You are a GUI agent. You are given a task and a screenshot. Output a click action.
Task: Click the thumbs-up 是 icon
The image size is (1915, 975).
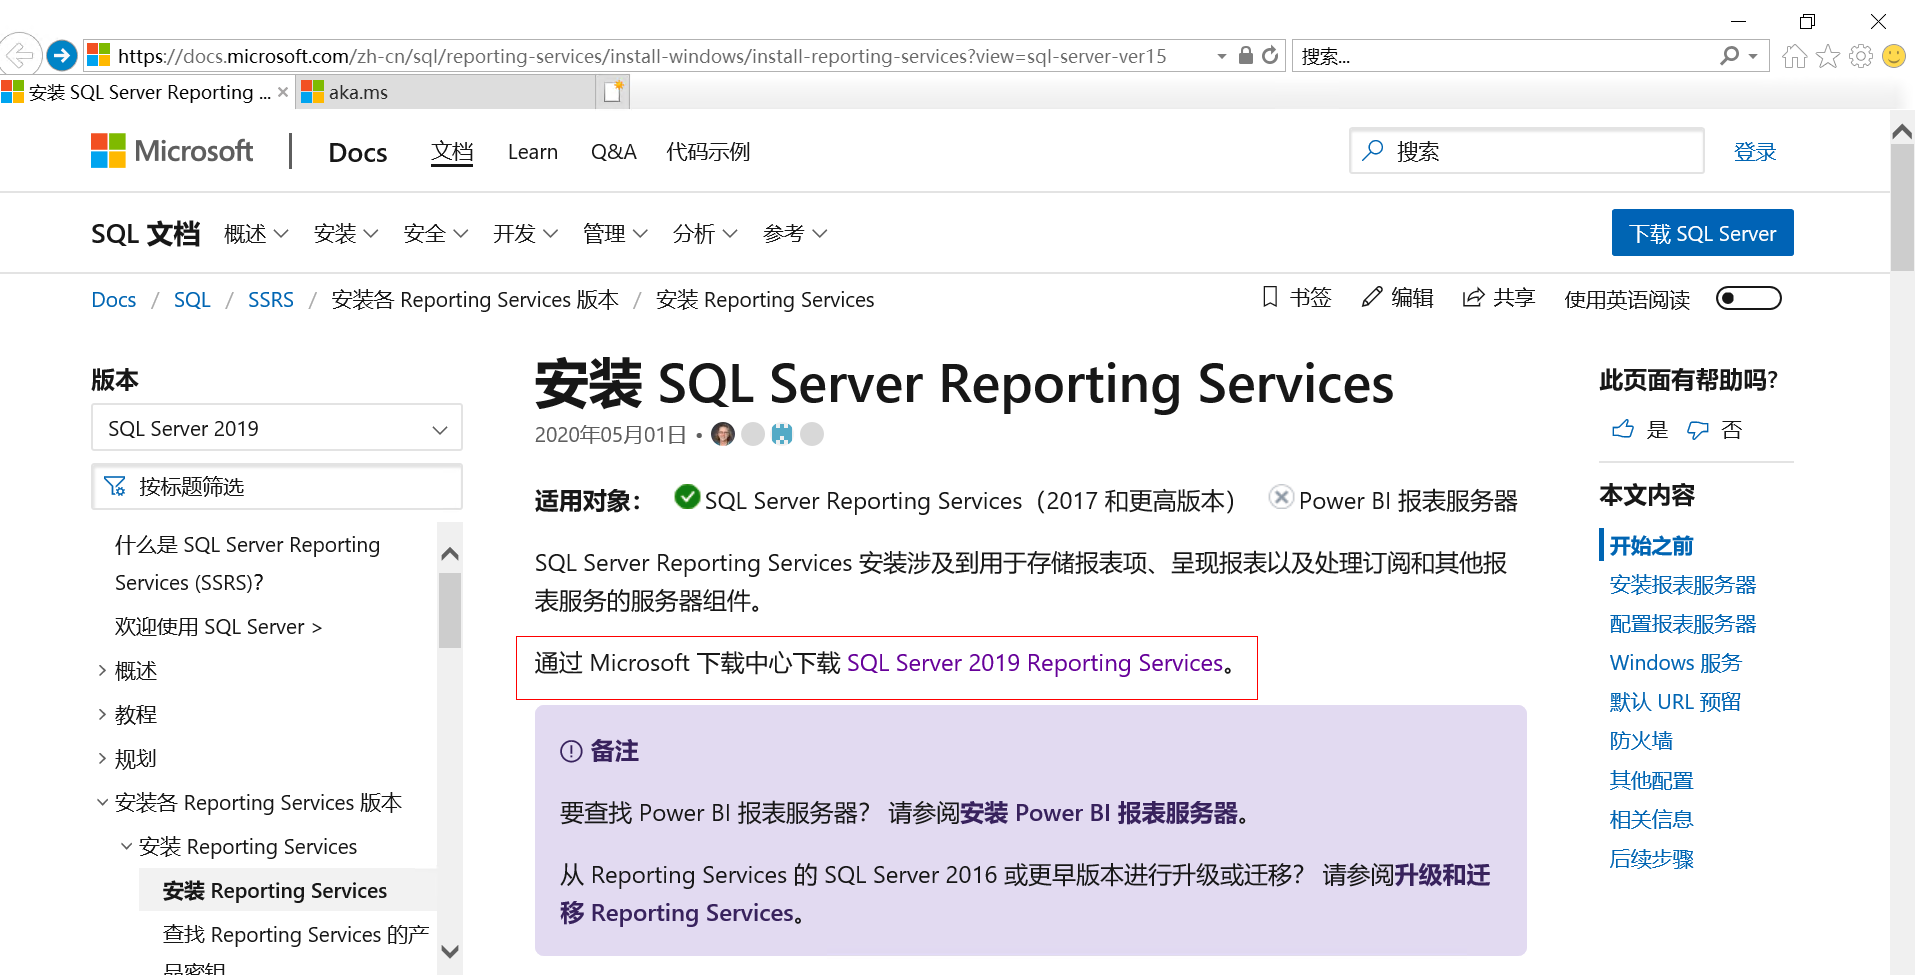click(x=1623, y=429)
